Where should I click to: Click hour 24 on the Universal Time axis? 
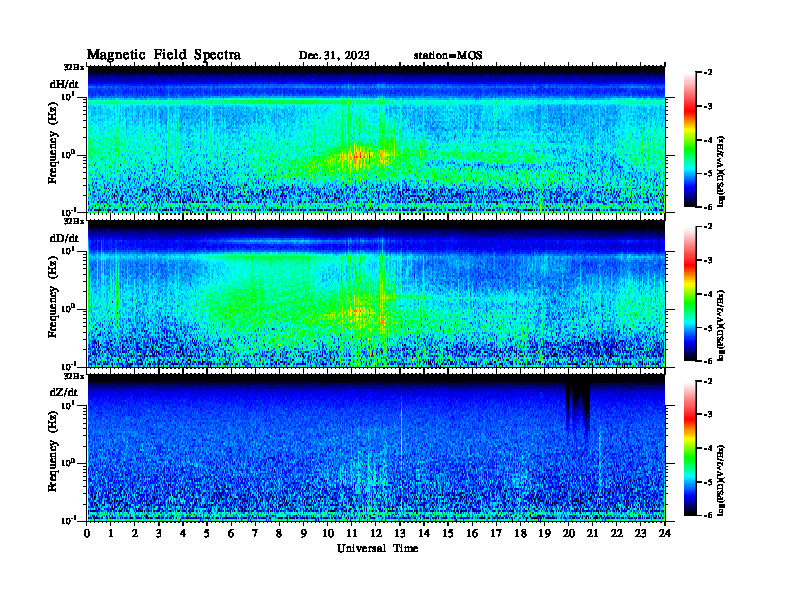point(665,534)
